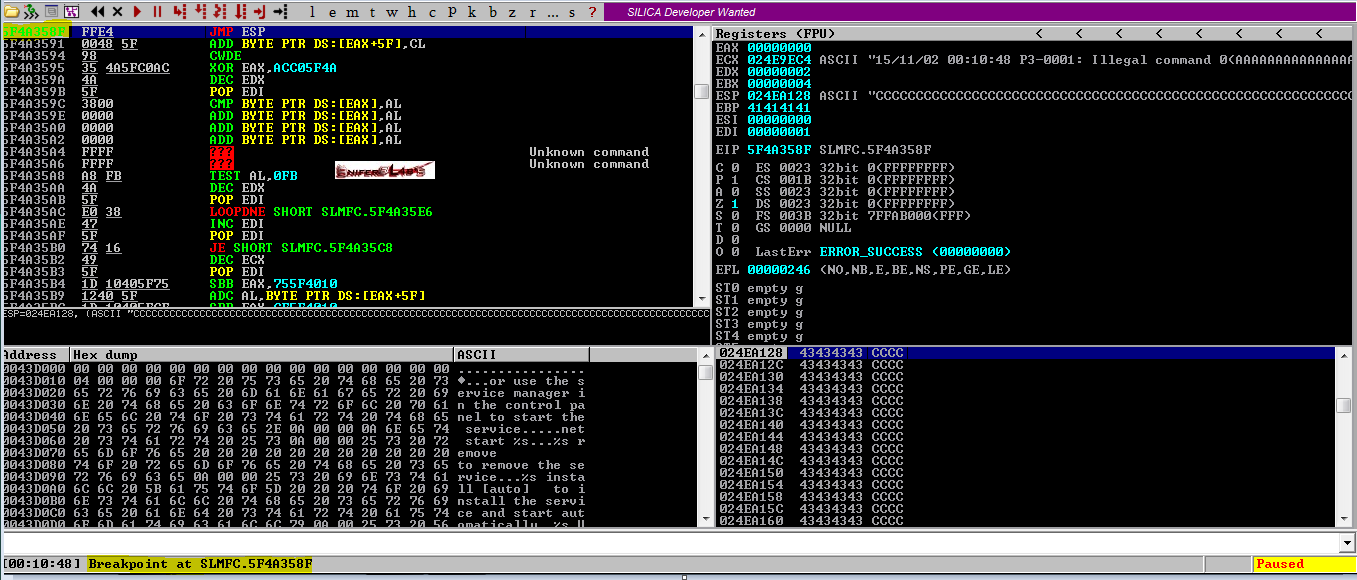Select the Z flag value 1

735,203
